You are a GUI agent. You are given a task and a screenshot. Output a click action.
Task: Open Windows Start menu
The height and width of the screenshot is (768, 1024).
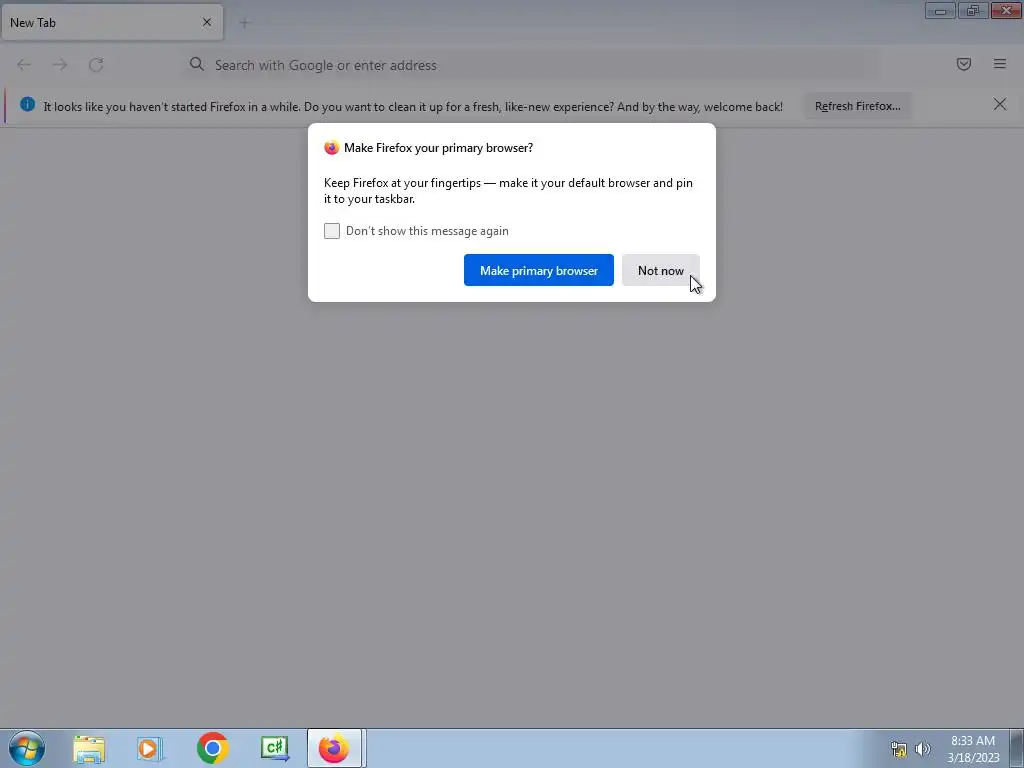[27, 748]
